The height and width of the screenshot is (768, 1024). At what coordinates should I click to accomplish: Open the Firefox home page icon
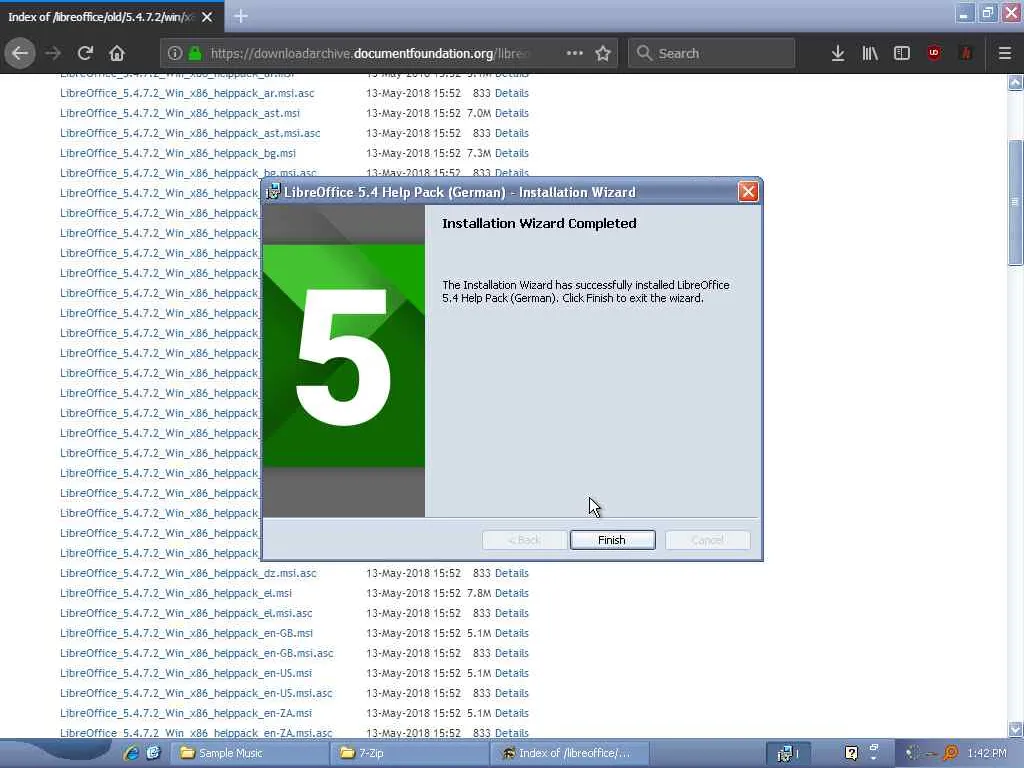tap(117, 53)
